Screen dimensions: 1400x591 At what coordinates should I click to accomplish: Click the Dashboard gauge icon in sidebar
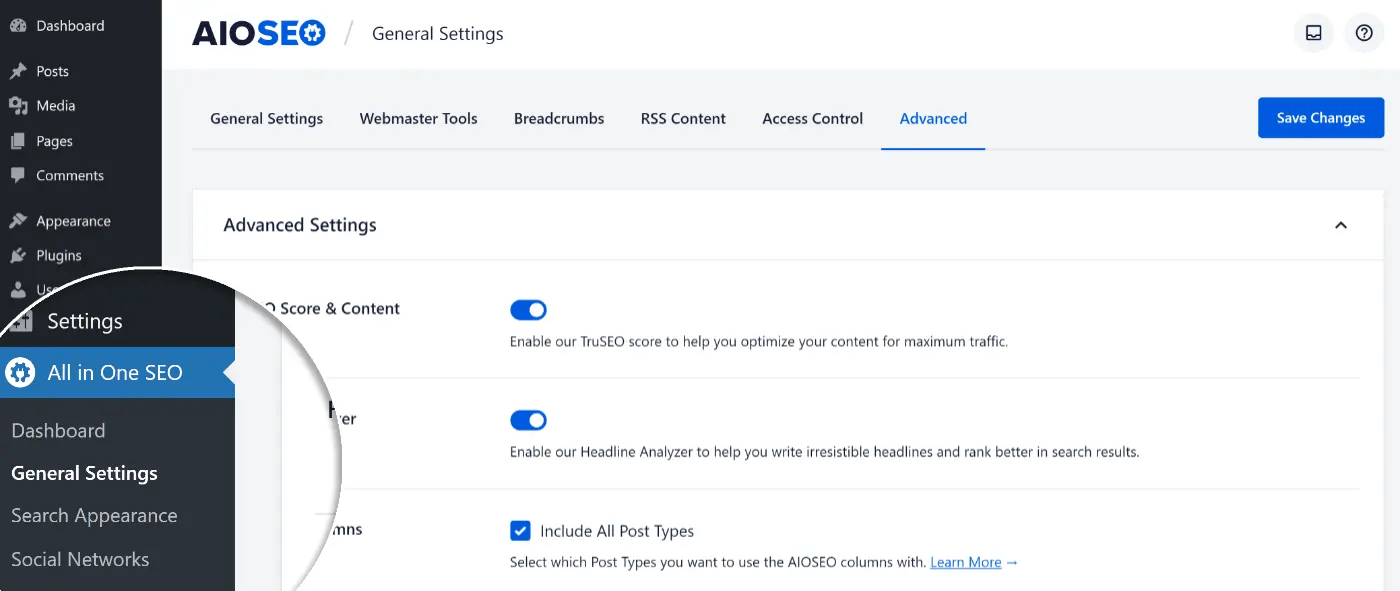[x=18, y=26]
